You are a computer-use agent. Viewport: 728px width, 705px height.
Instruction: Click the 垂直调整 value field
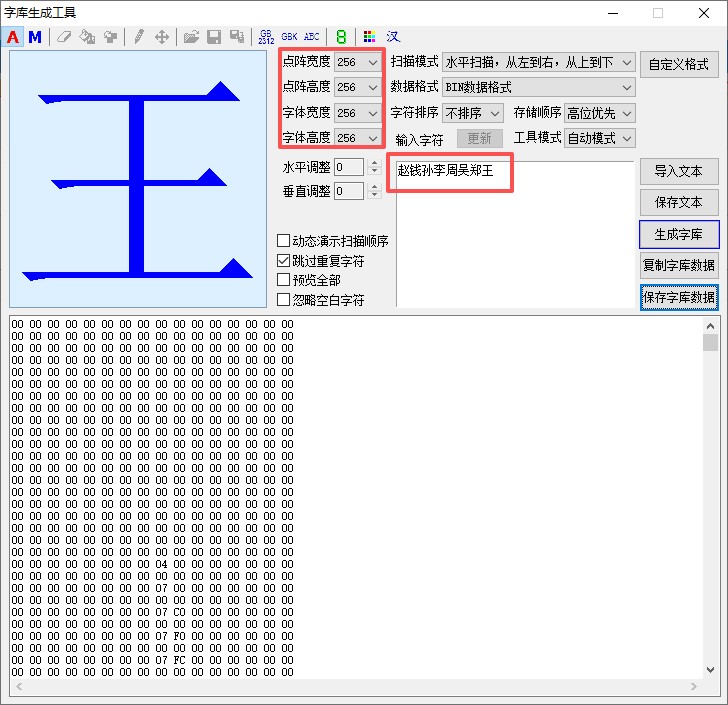(x=349, y=191)
